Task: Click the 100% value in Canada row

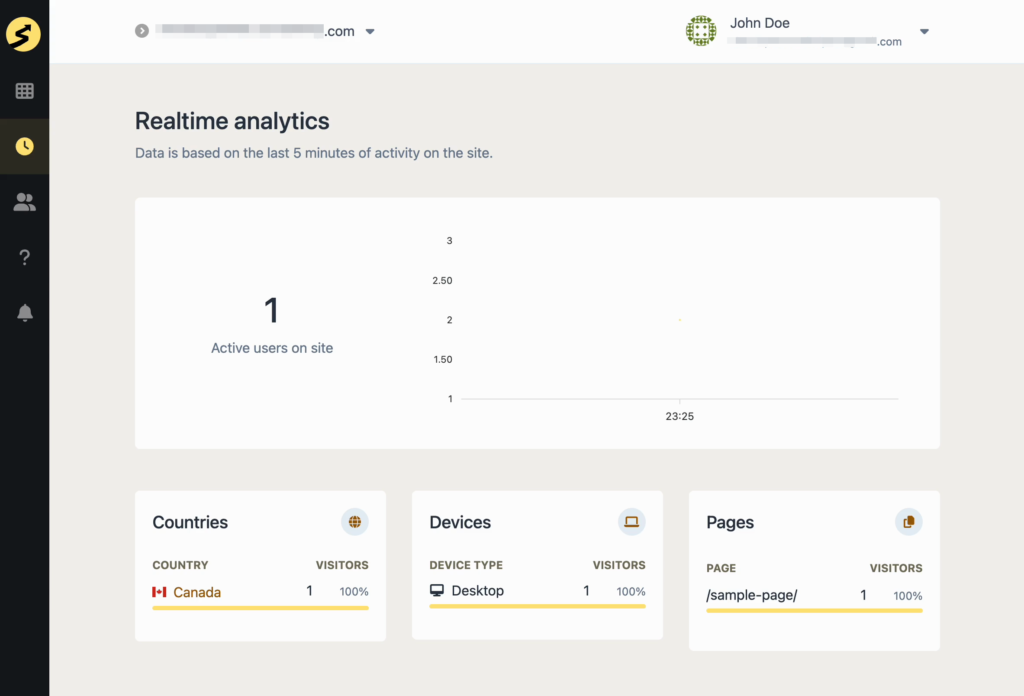Action: click(x=354, y=592)
